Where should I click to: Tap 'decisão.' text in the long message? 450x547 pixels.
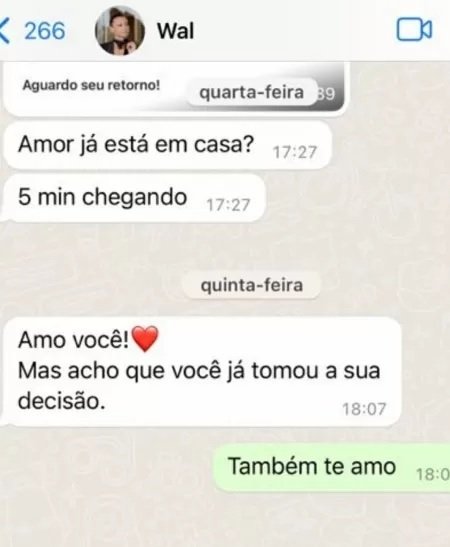pyautogui.click(x=61, y=400)
